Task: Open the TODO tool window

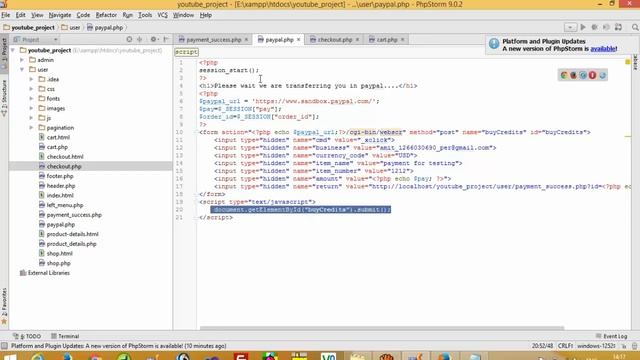Action: pos(27,336)
